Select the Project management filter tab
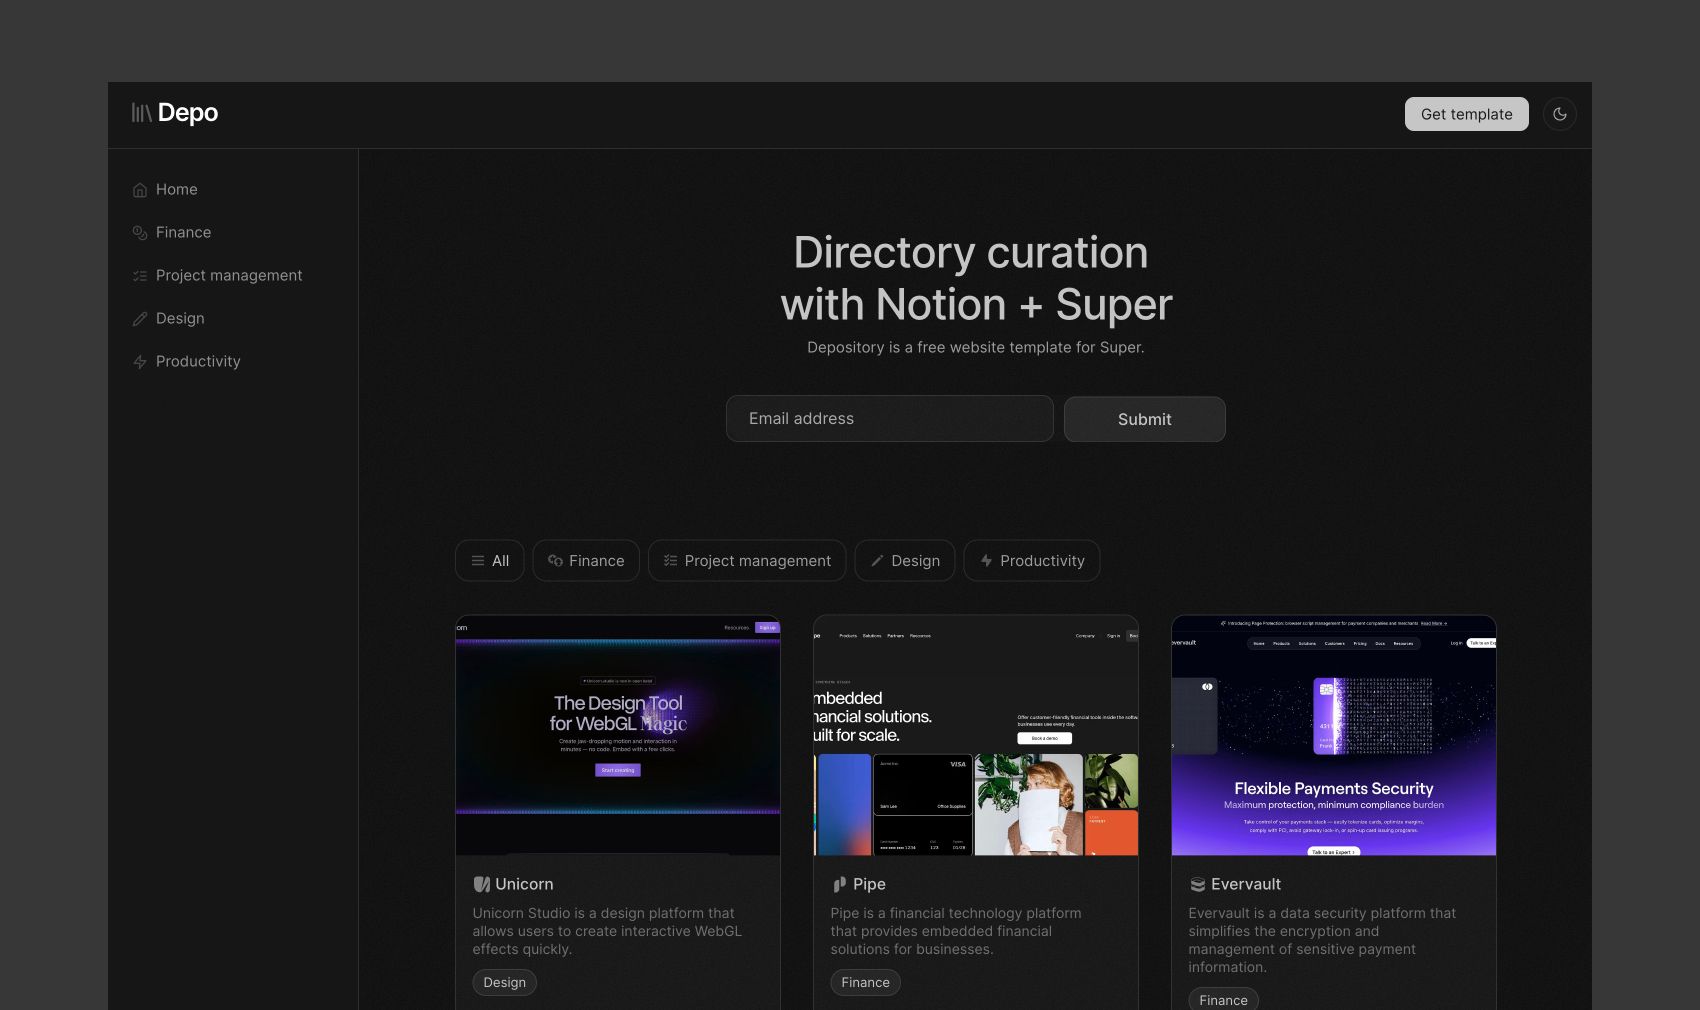 pos(747,561)
